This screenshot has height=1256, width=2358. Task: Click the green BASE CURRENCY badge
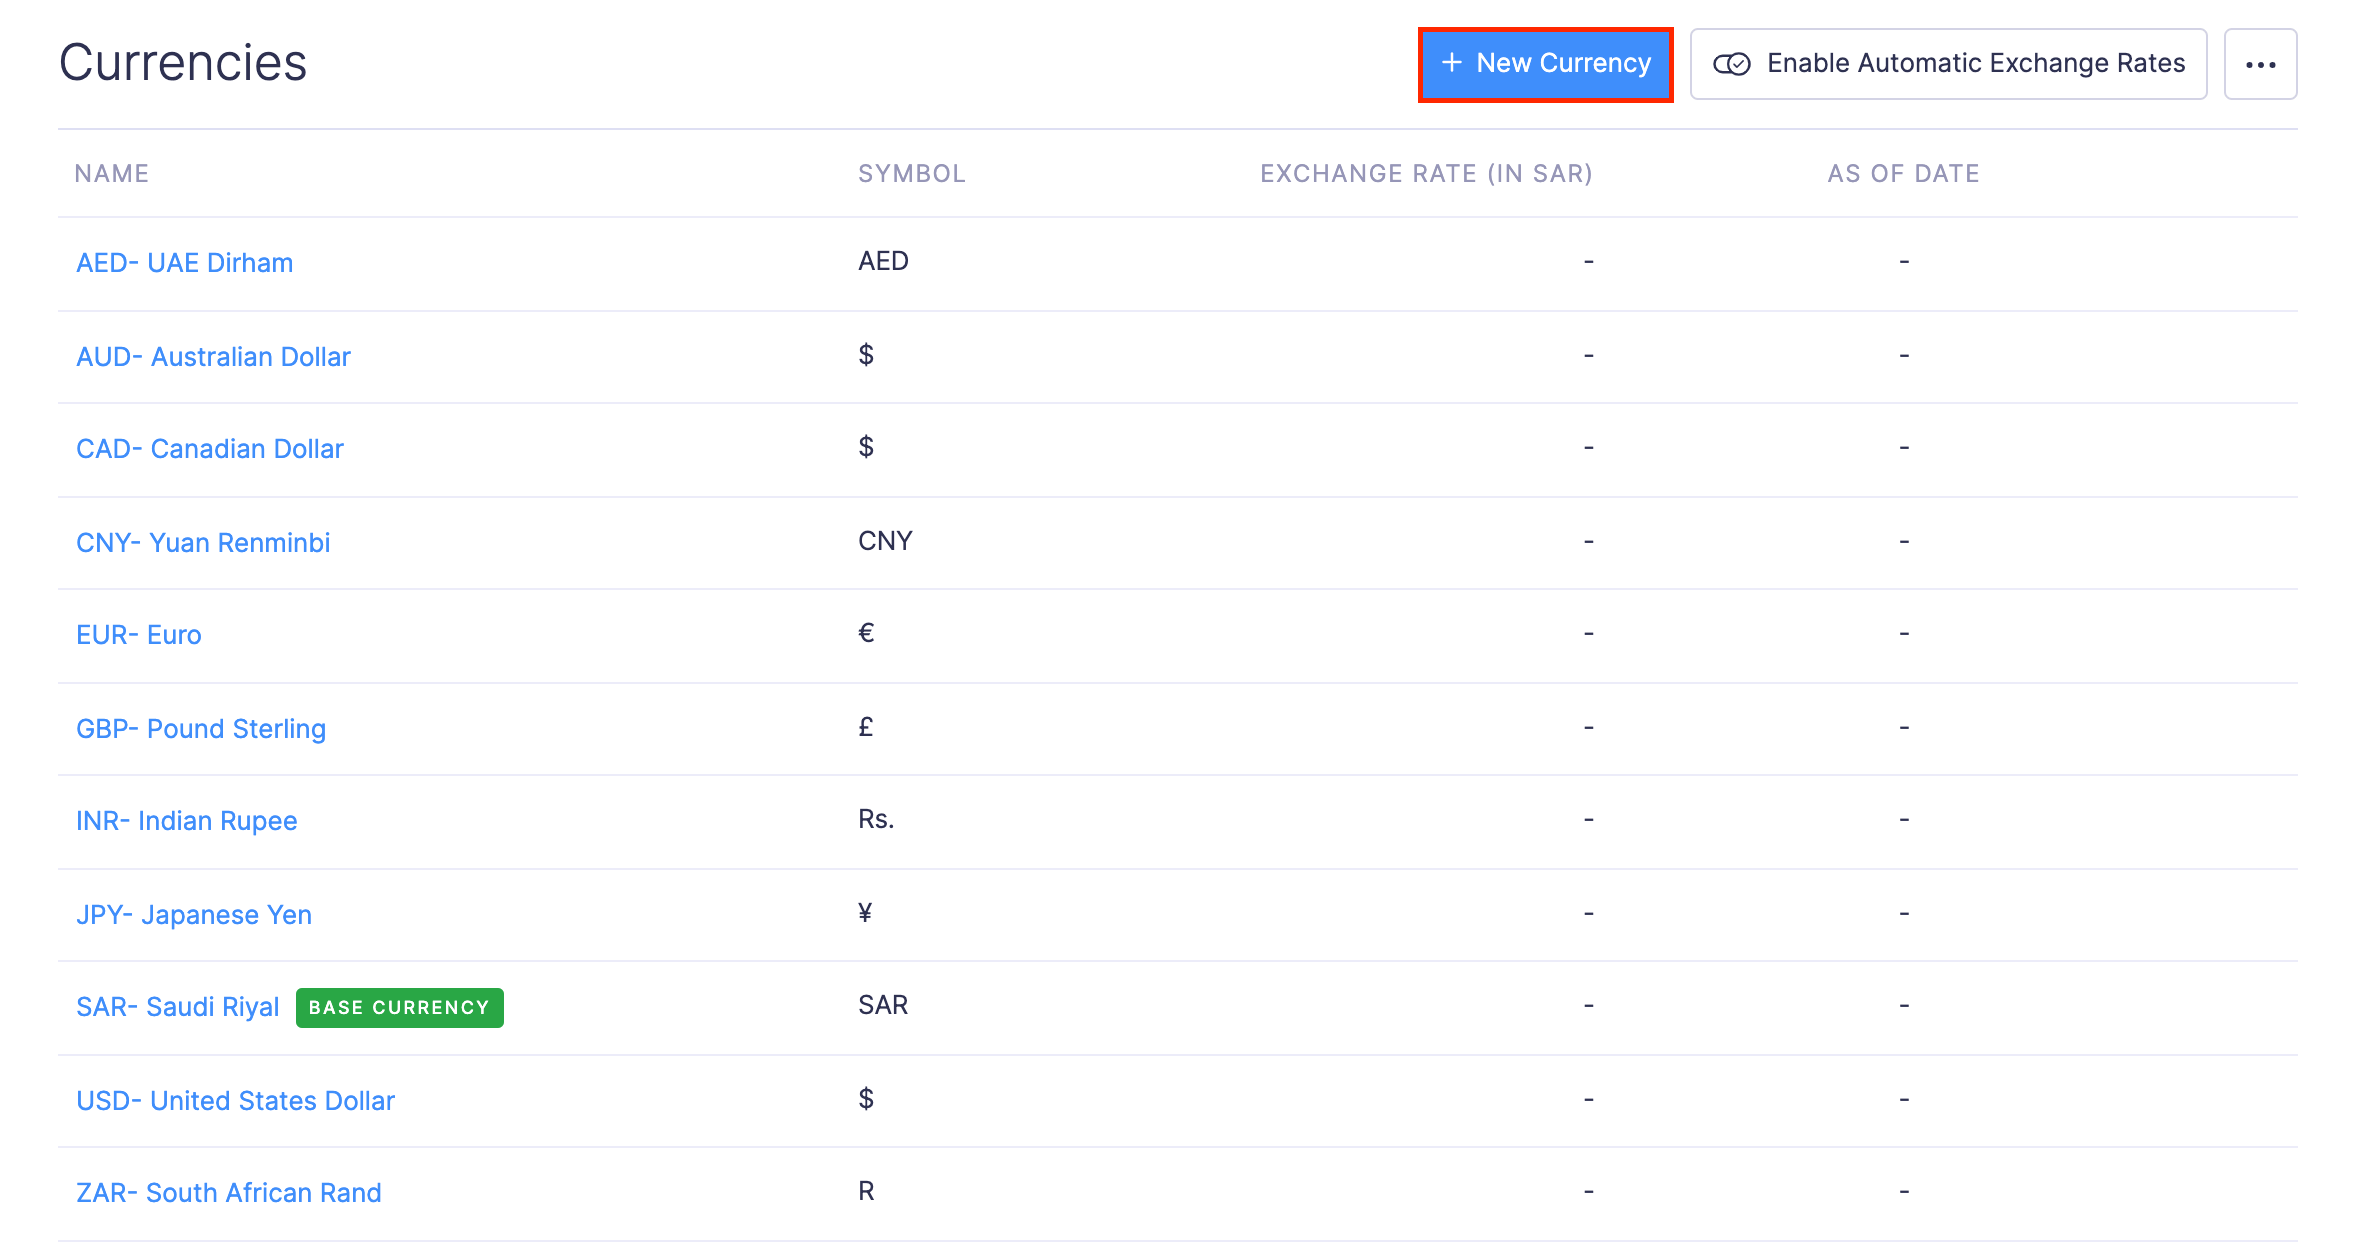(399, 1008)
